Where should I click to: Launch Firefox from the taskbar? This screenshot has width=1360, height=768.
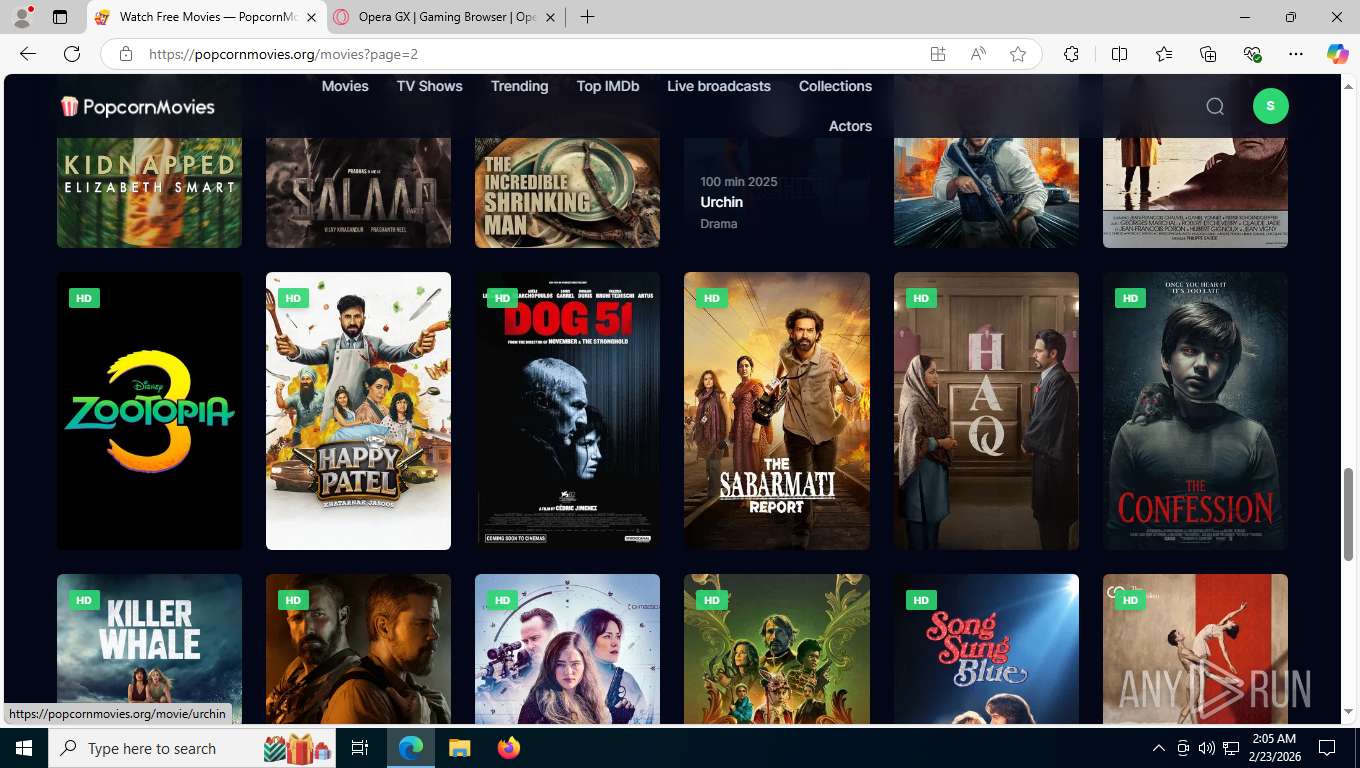(x=508, y=748)
